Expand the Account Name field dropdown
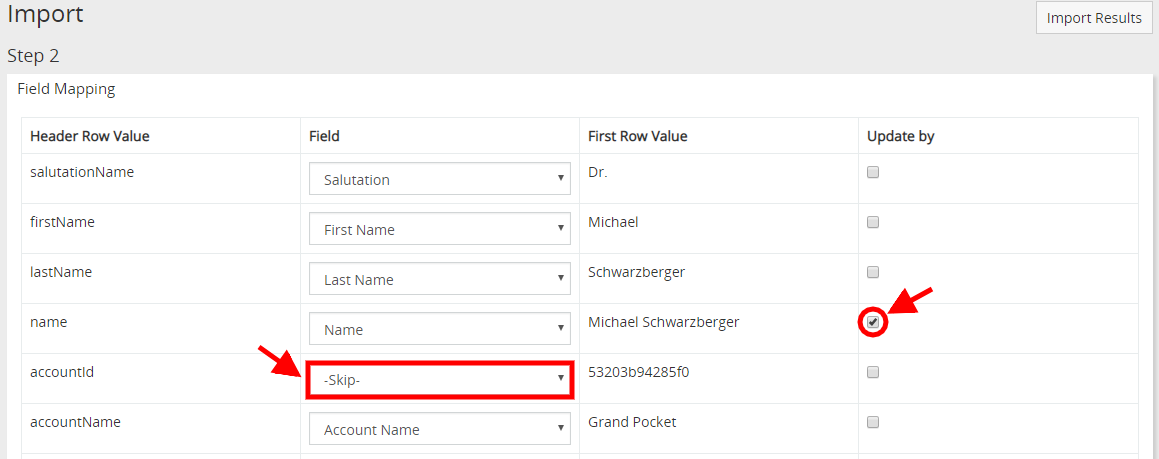1159x459 pixels. (440, 429)
